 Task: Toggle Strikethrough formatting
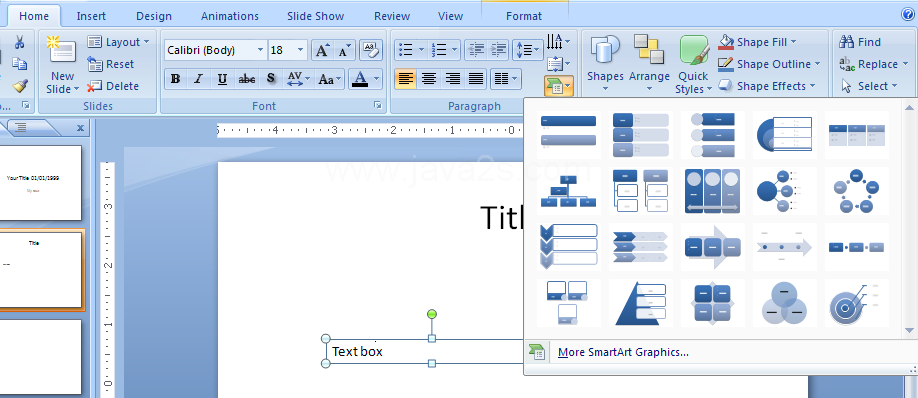point(246,79)
